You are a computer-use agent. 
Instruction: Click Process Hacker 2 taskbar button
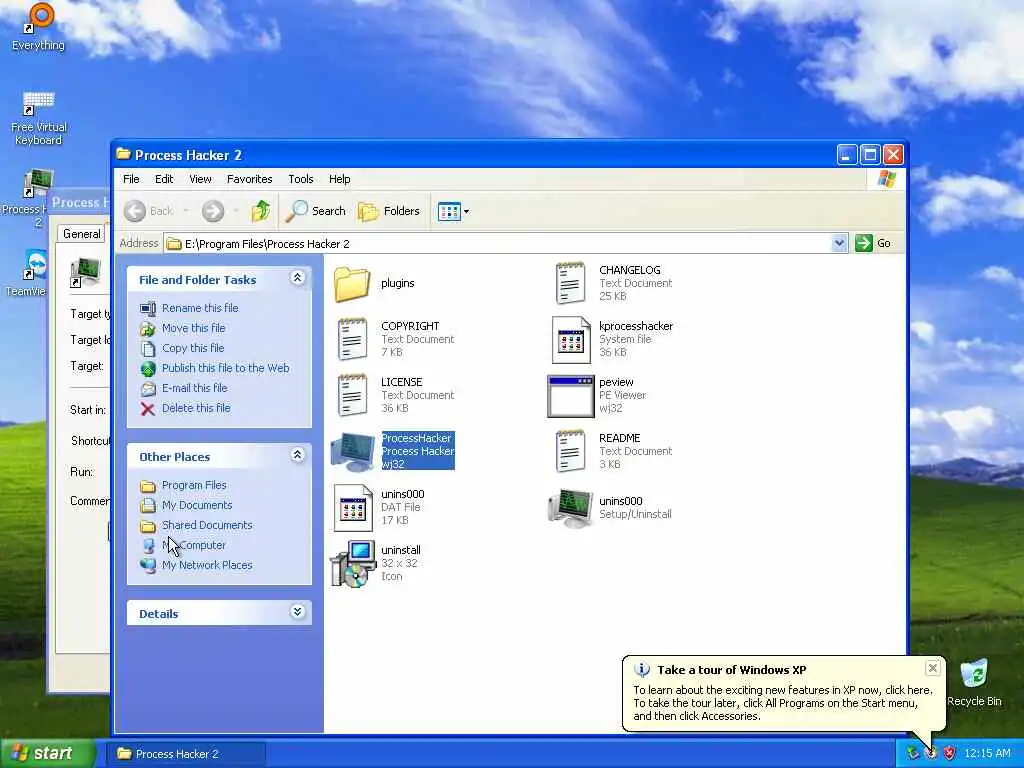tap(186, 754)
